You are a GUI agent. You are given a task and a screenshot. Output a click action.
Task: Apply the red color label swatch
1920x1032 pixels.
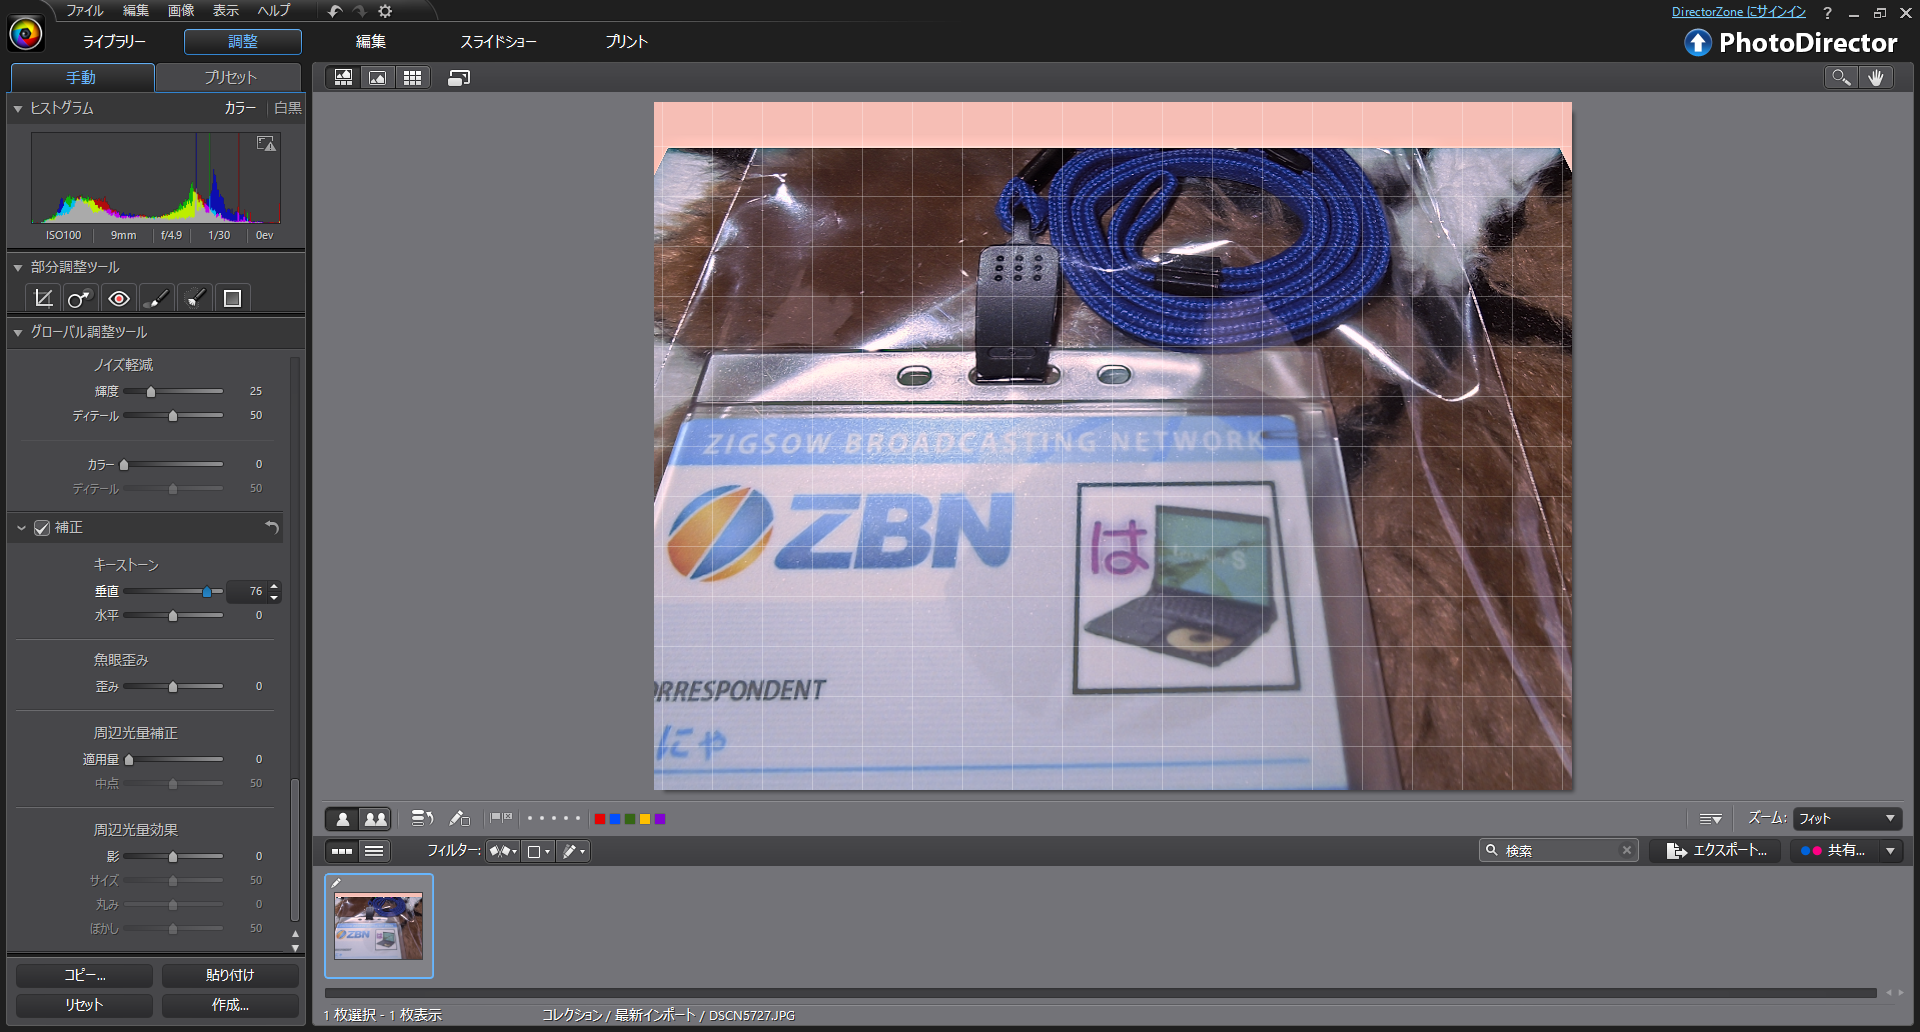tap(600, 819)
